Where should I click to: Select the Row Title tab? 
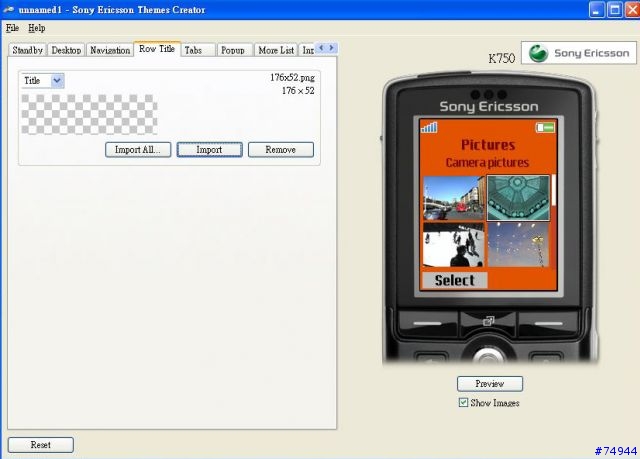157,49
